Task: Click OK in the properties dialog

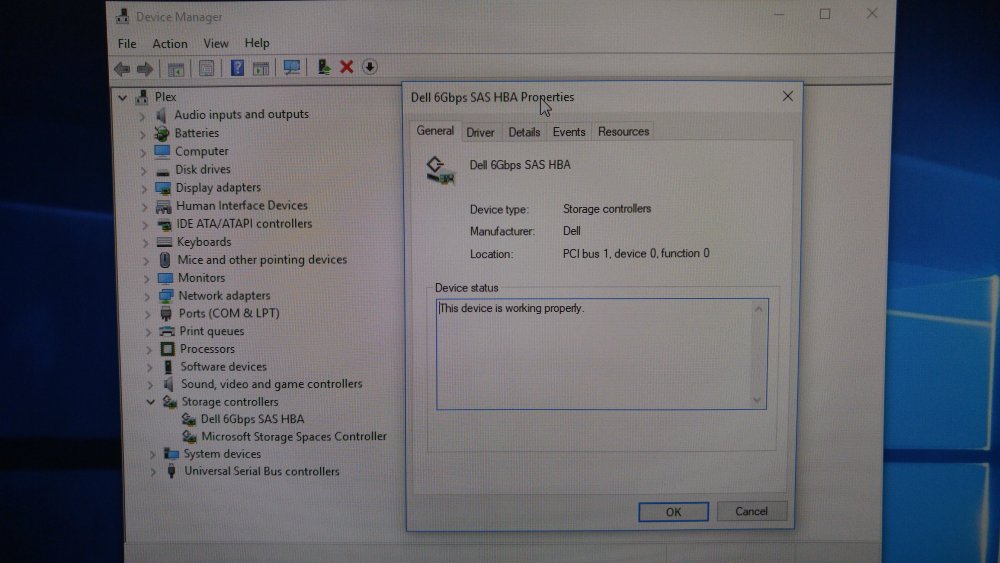Action: [673, 512]
